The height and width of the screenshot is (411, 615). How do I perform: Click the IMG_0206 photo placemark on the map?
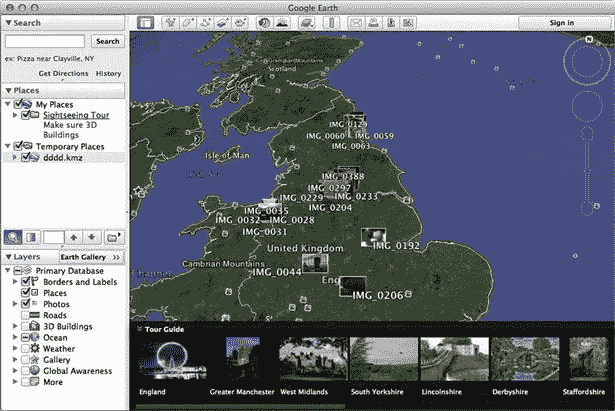pyautogui.click(x=353, y=286)
